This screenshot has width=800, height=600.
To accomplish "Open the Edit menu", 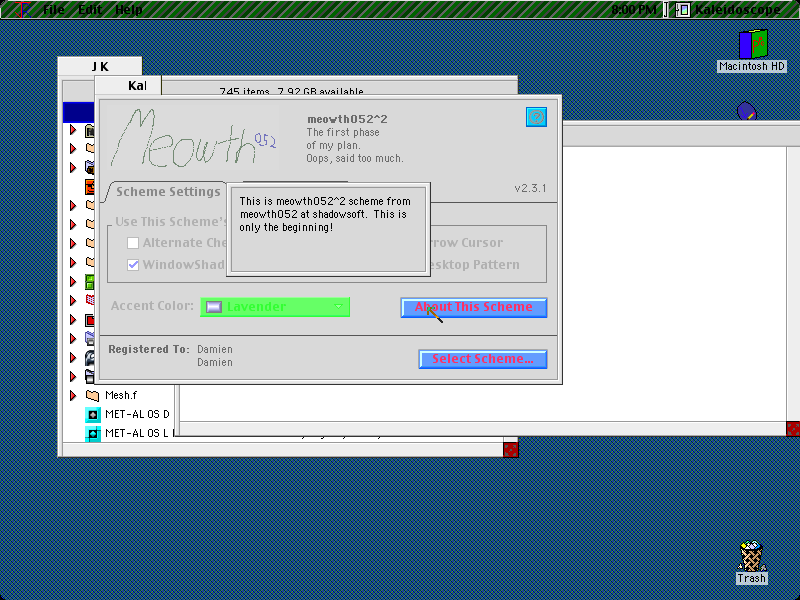I will 90,10.
